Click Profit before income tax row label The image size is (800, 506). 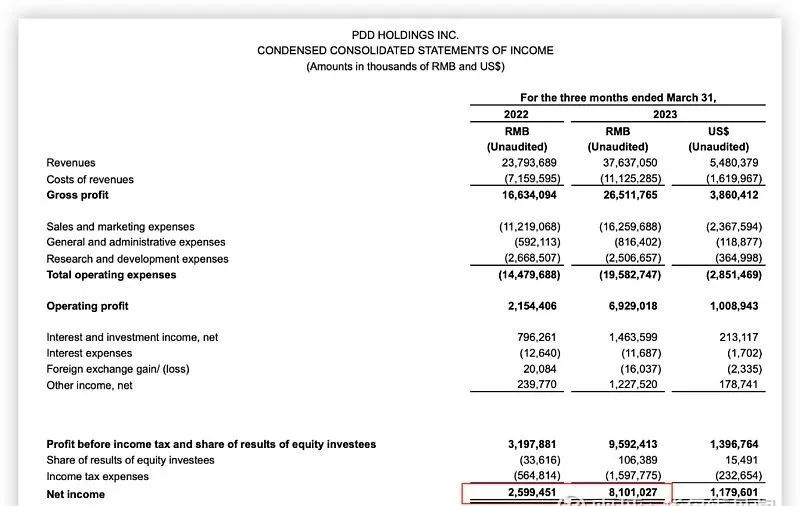click(x=211, y=444)
